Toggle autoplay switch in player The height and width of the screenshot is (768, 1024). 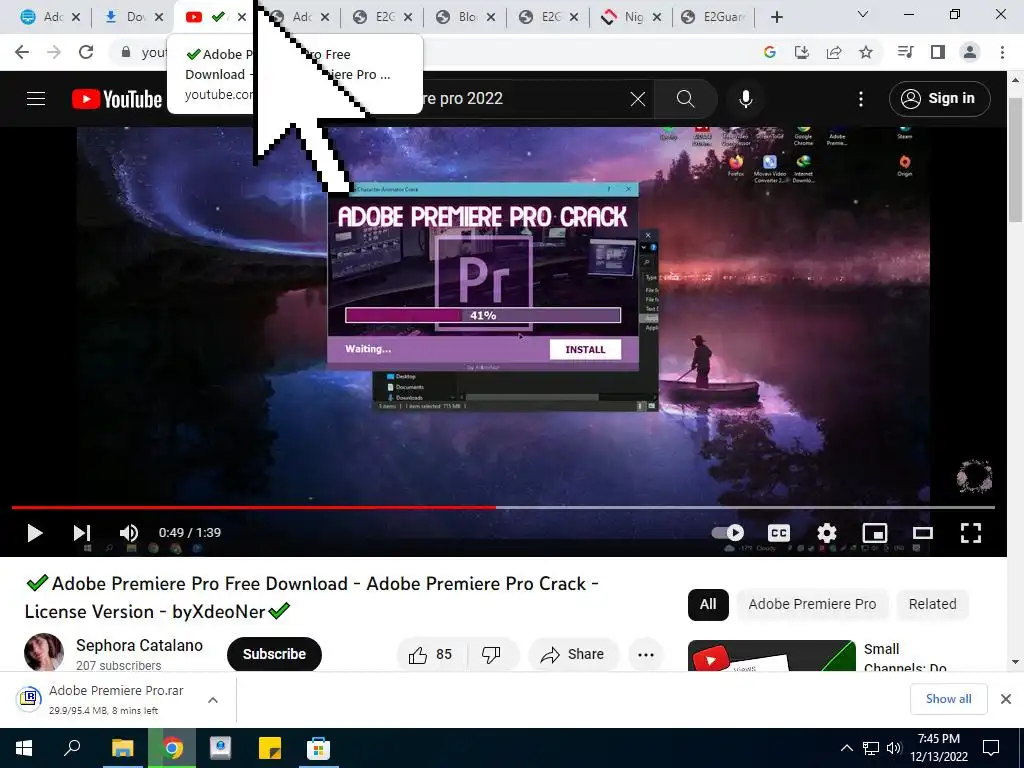click(728, 533)
